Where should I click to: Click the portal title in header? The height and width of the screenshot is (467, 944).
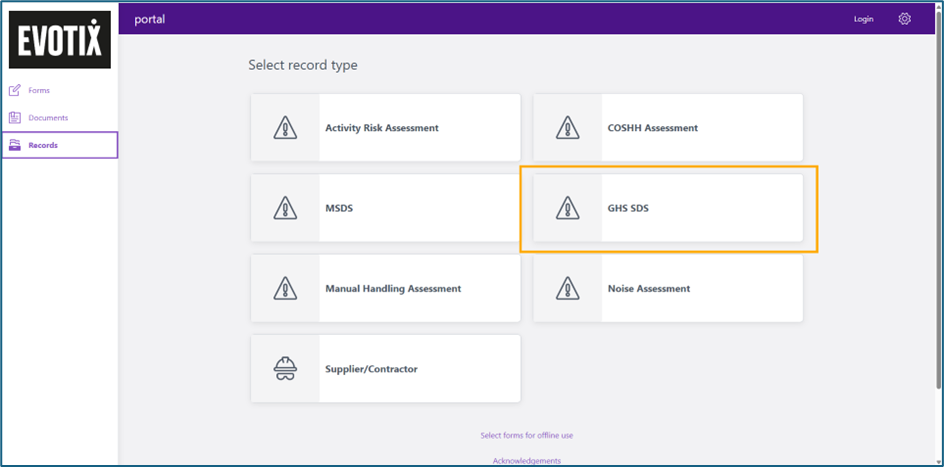pos(149,19)
